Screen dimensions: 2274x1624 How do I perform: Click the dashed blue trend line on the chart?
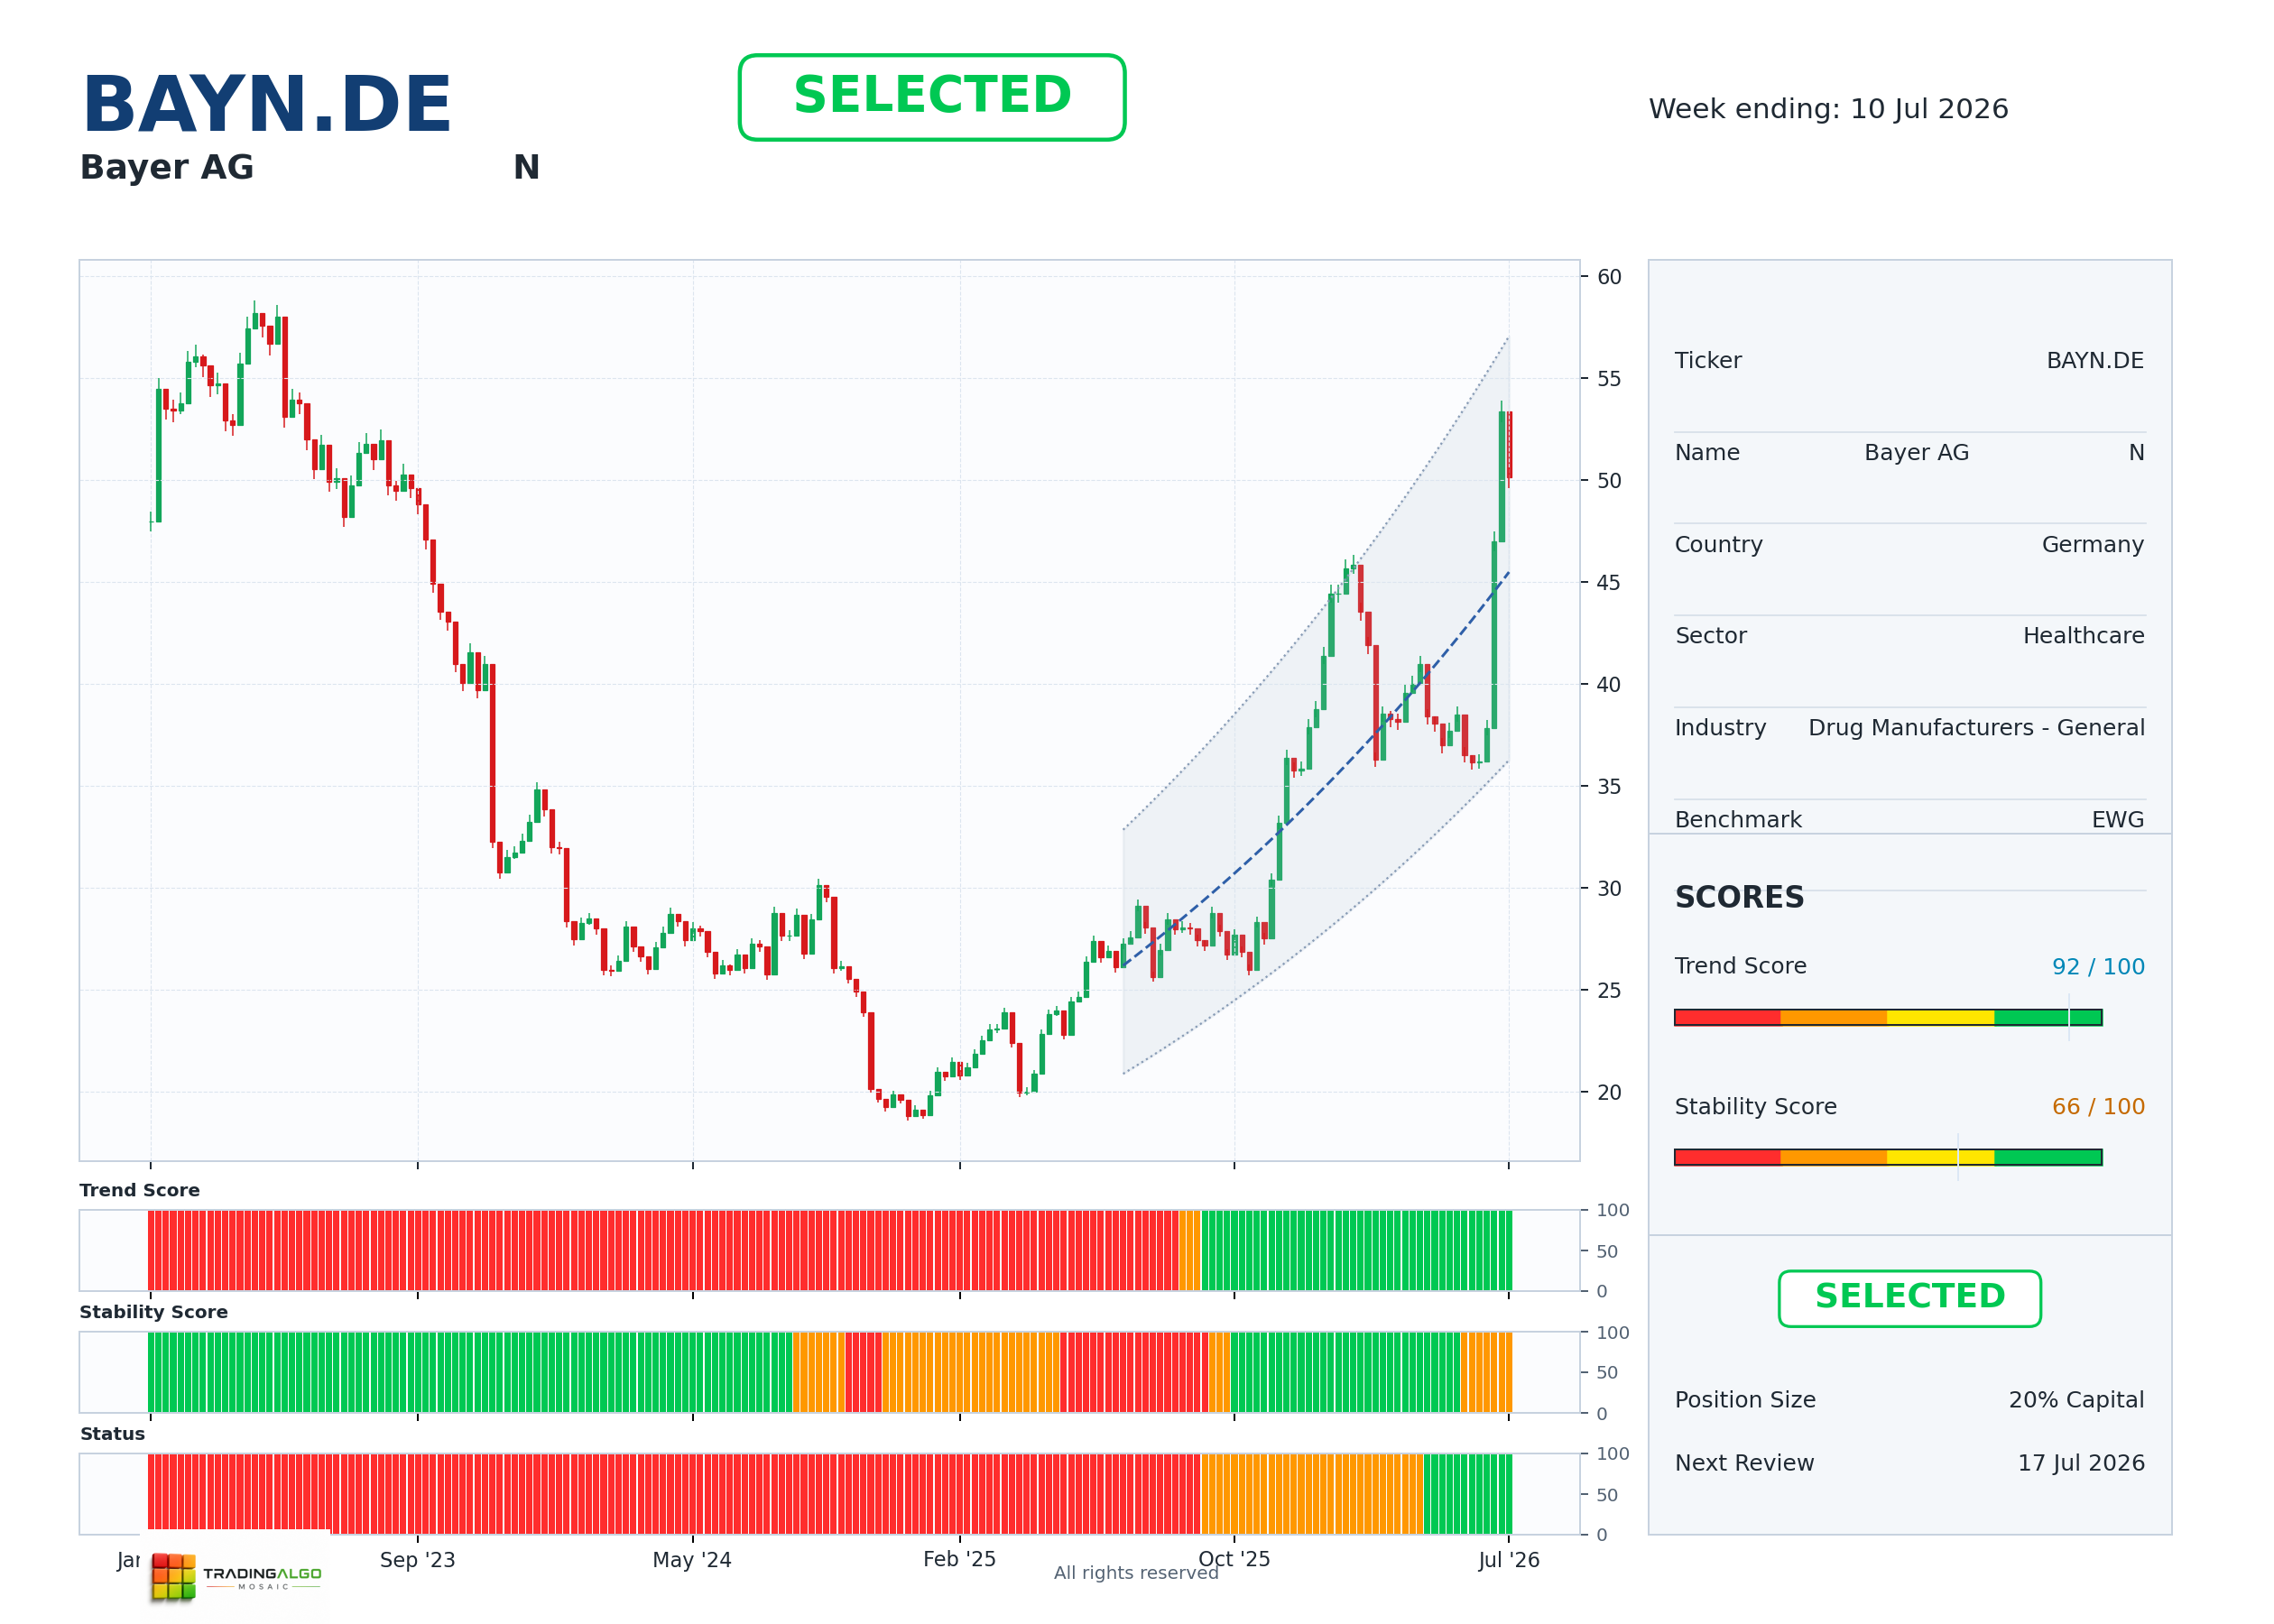click(x=1316, y=795)
